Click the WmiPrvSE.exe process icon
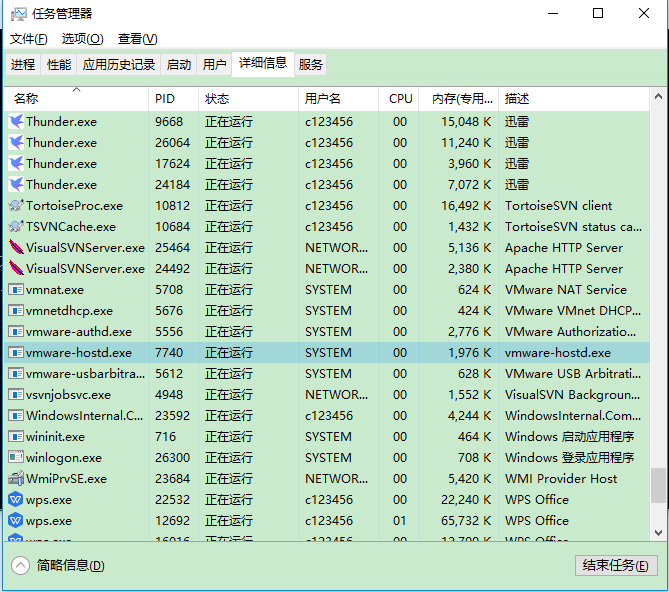 tap(16, 479)
